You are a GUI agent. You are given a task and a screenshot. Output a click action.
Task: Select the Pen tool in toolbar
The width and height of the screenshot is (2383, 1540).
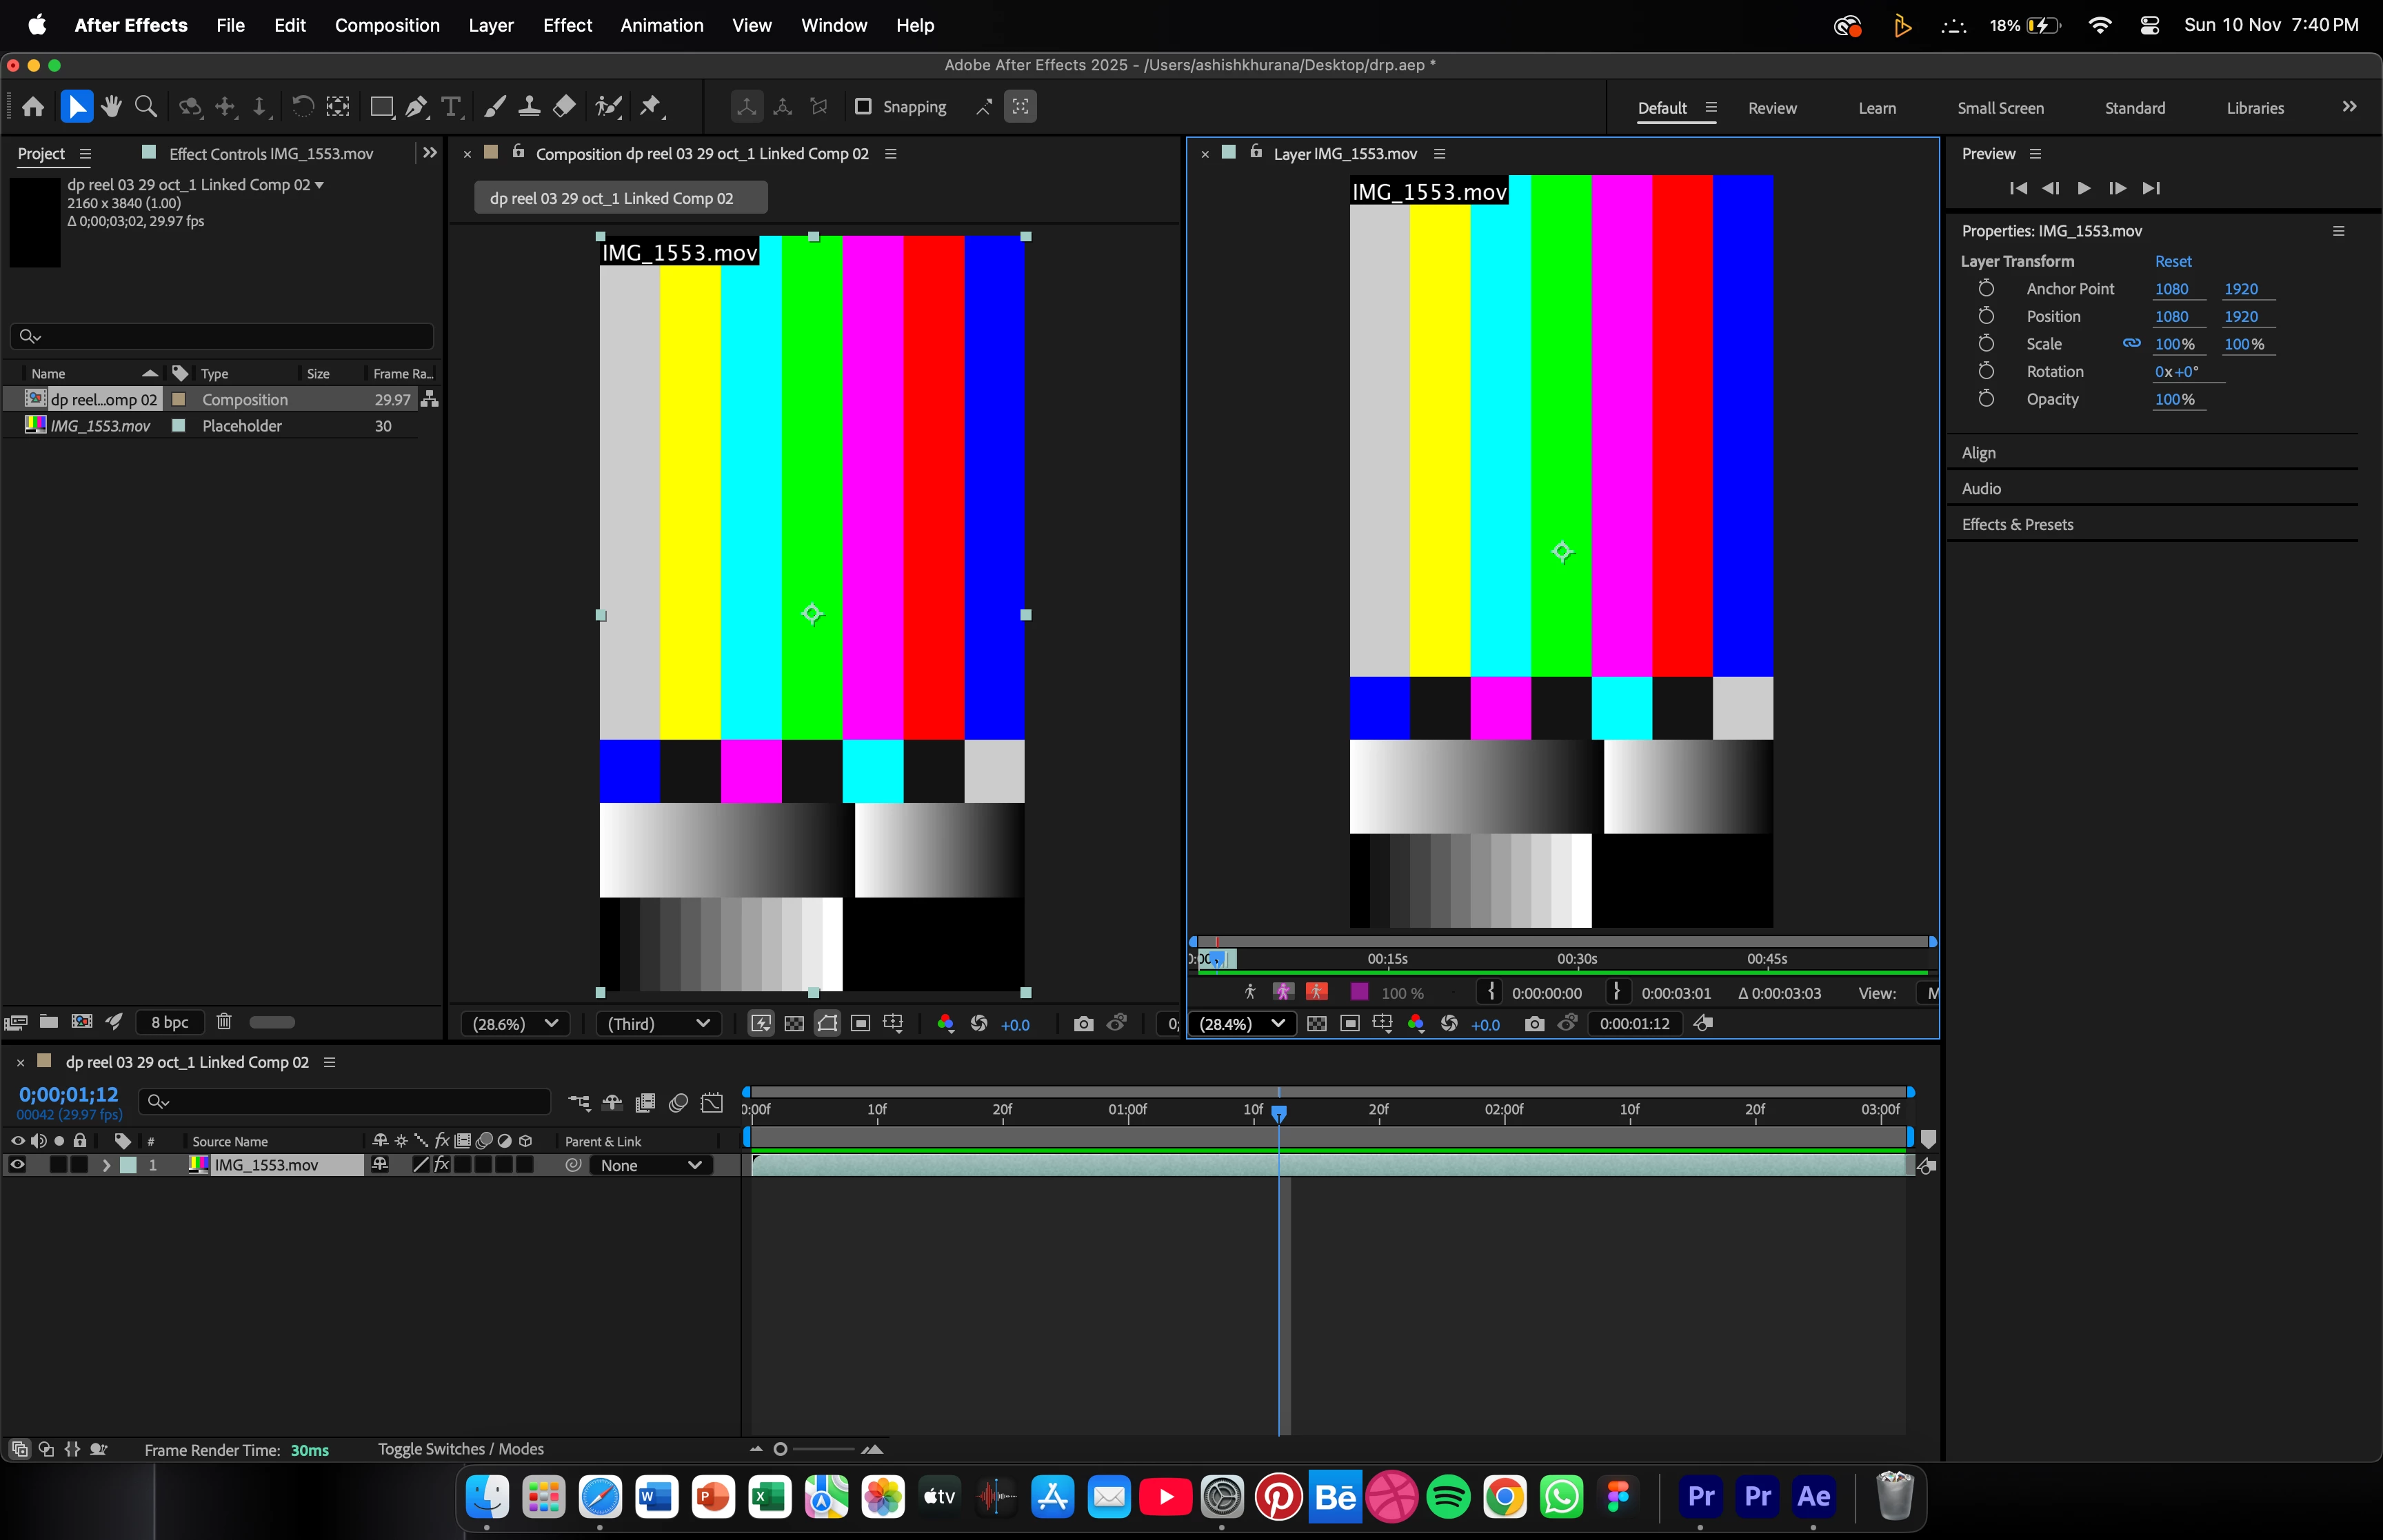pos(417,107)
